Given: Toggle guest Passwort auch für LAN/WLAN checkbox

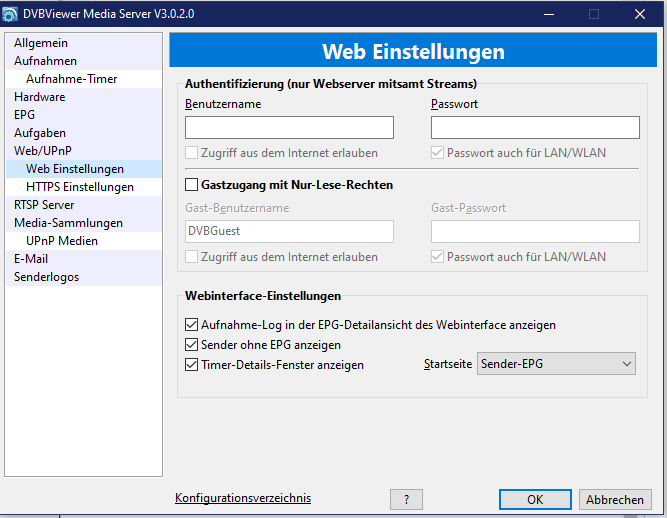Looking at the screenshot, I should coord(437,257).
